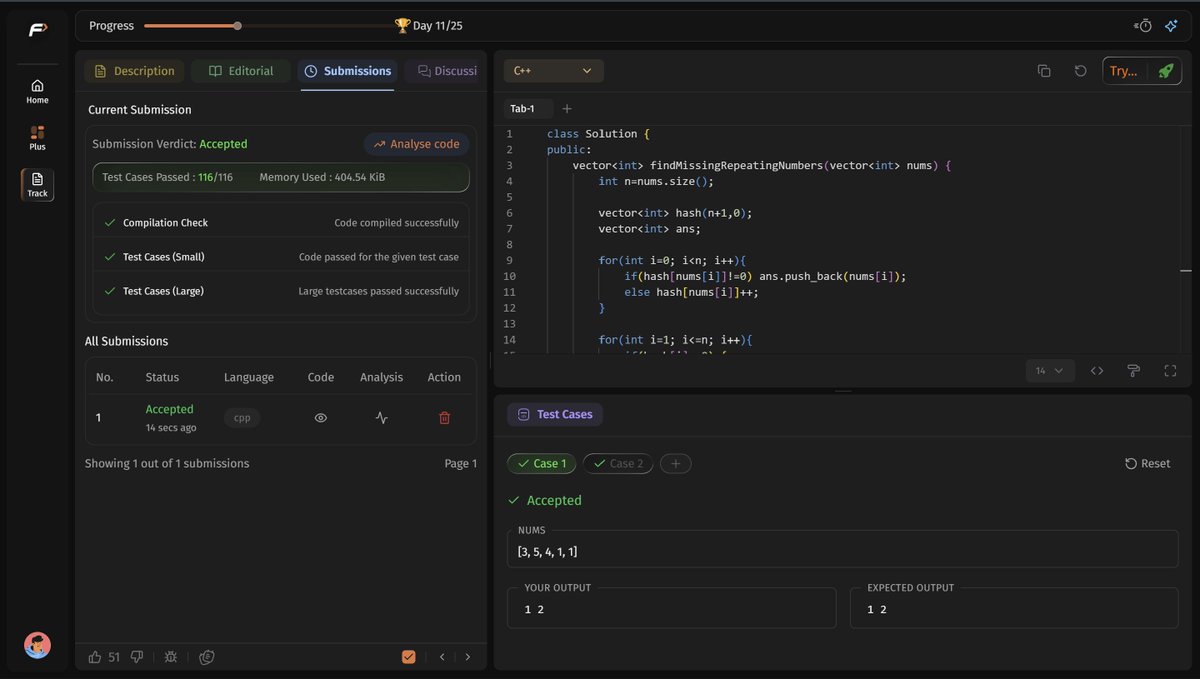Click the Page 1 label
Viewport: 1200px width, 679px height.
pos(461,464)
